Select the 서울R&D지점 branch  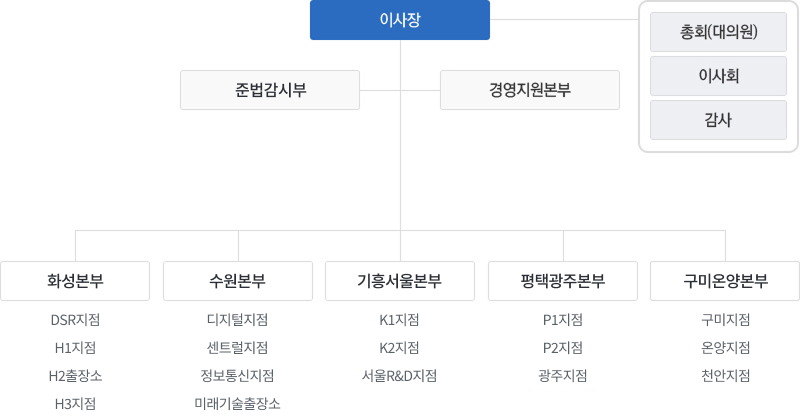pyautogui.click(x=400, y=376)
